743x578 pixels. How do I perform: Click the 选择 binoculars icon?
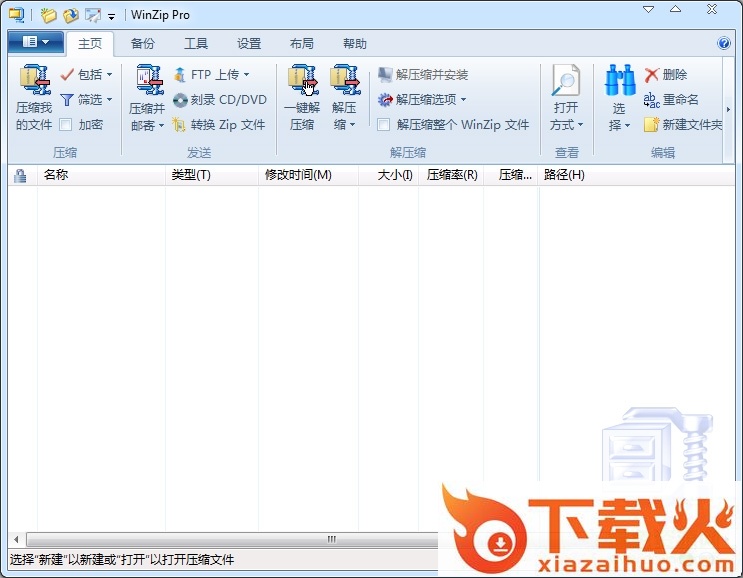[x=619, y=81]
